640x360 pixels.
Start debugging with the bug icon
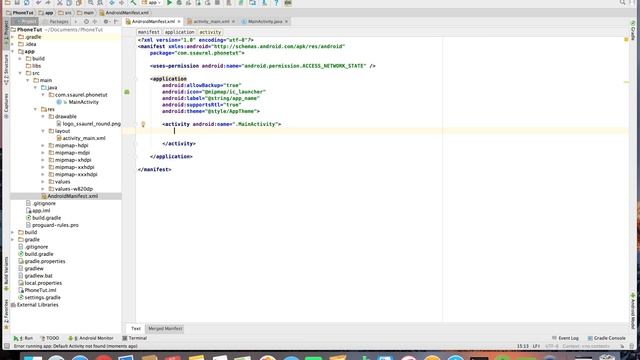[179, 3]
